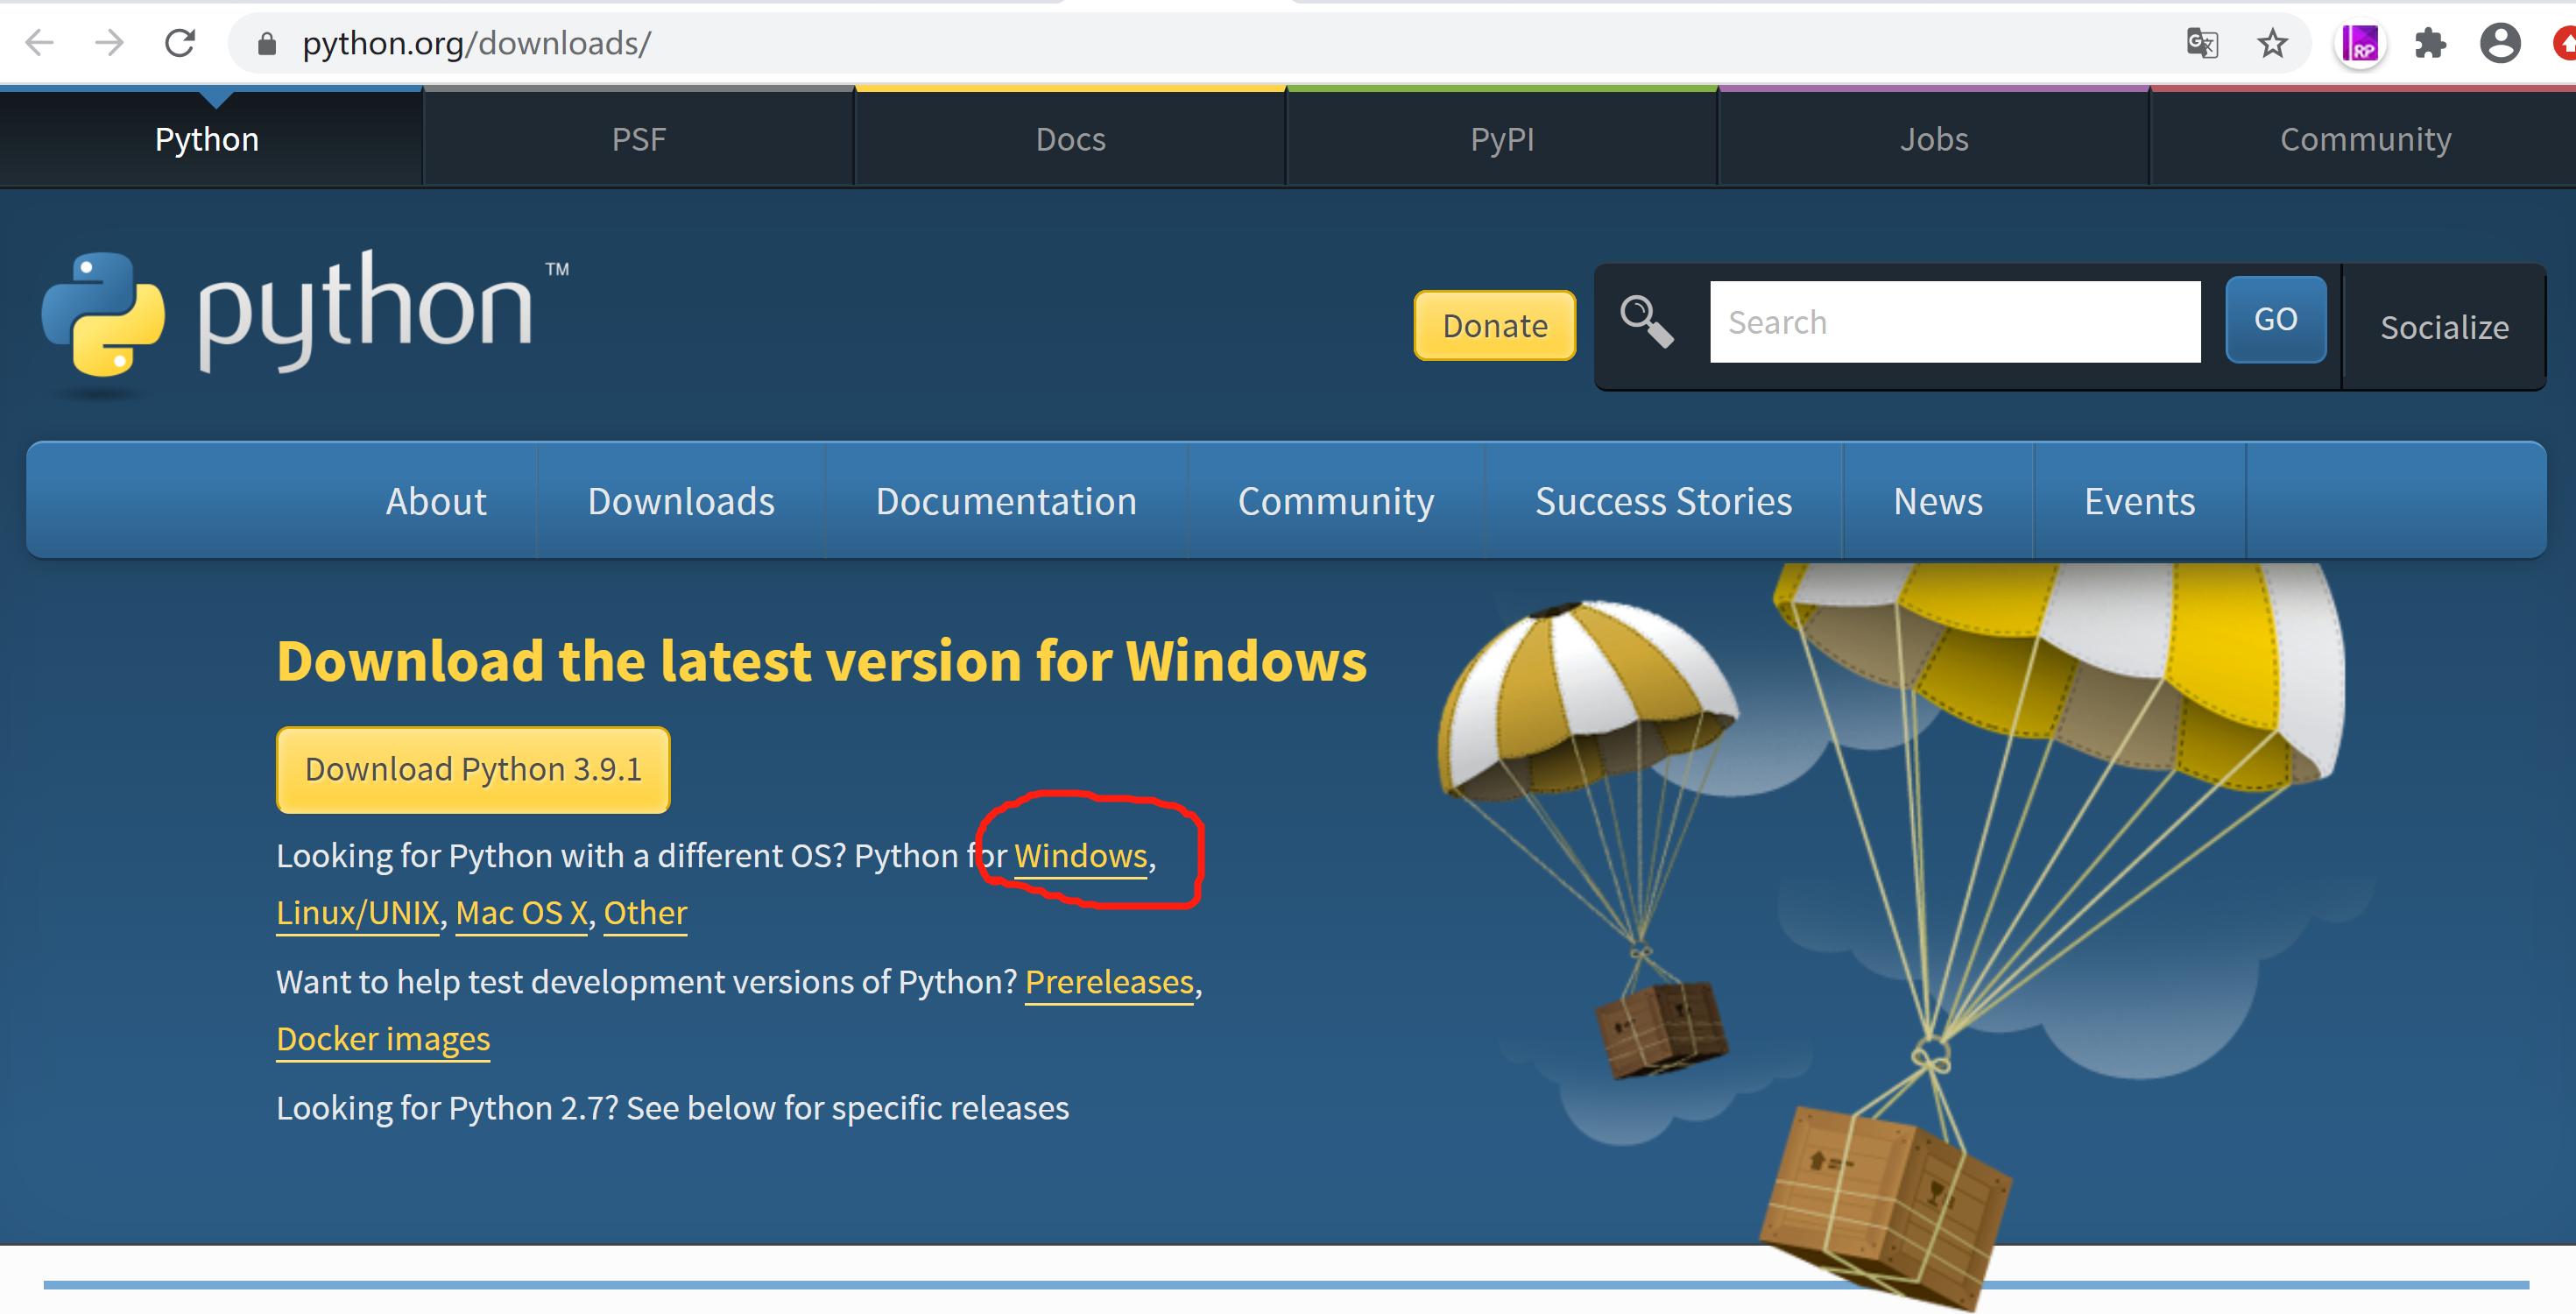Click the Donate button
Screen dimensions: 2576x1314
pyautogui.click(x=1493, y=325)
